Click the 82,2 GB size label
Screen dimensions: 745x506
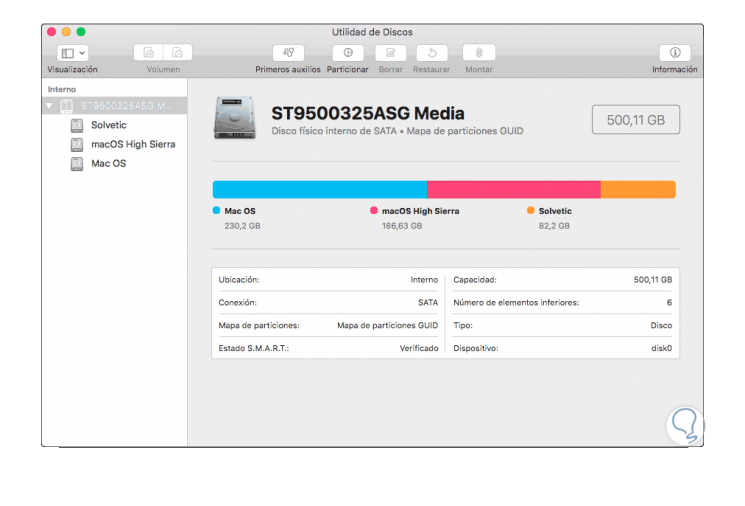(554, 226)
